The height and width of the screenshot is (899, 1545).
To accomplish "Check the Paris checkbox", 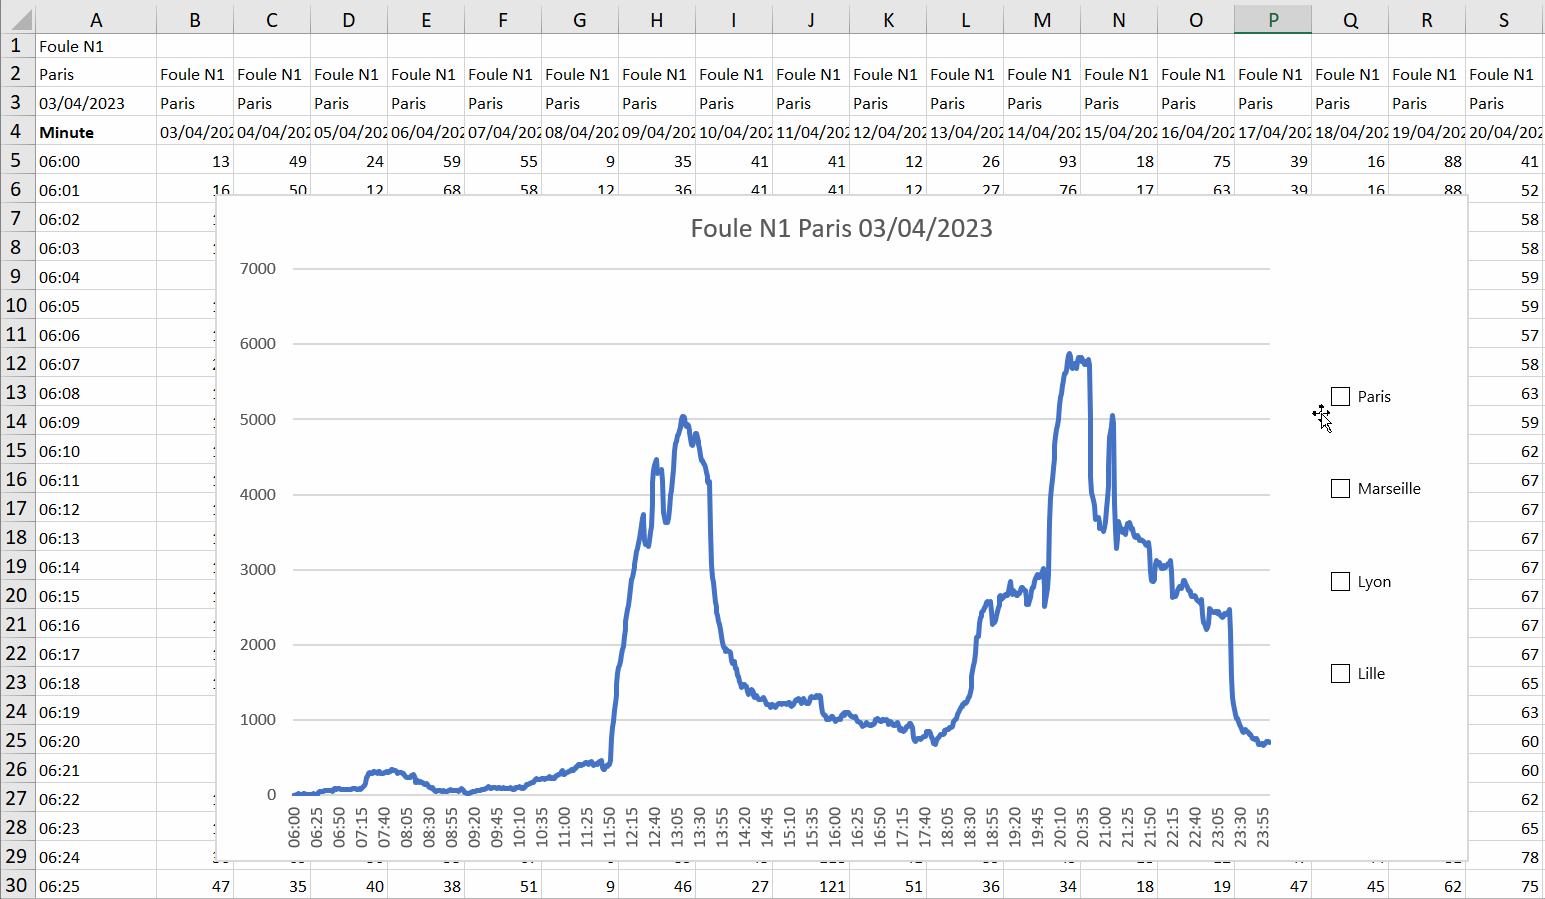I will [x=1340, y=397].
